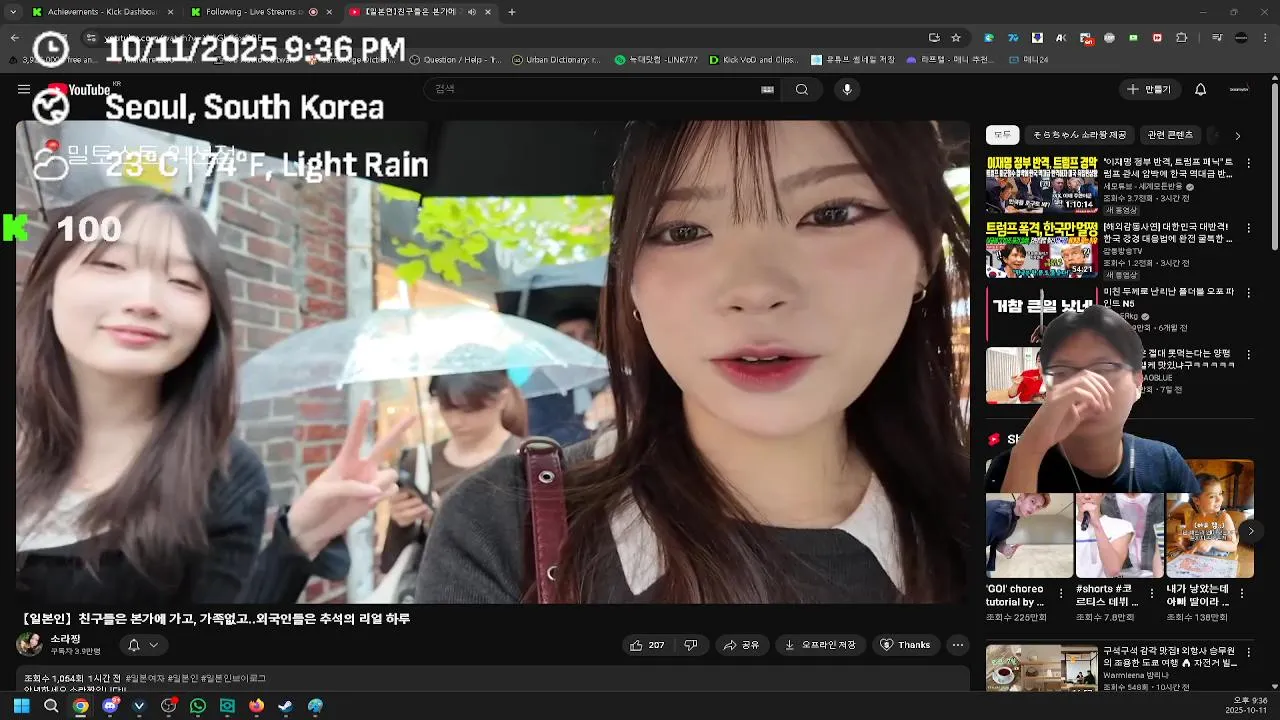Viewport: 1280px width, 720px height.
Task: Open the YouTube hamburger guide menu
Action: coord(24,89)
